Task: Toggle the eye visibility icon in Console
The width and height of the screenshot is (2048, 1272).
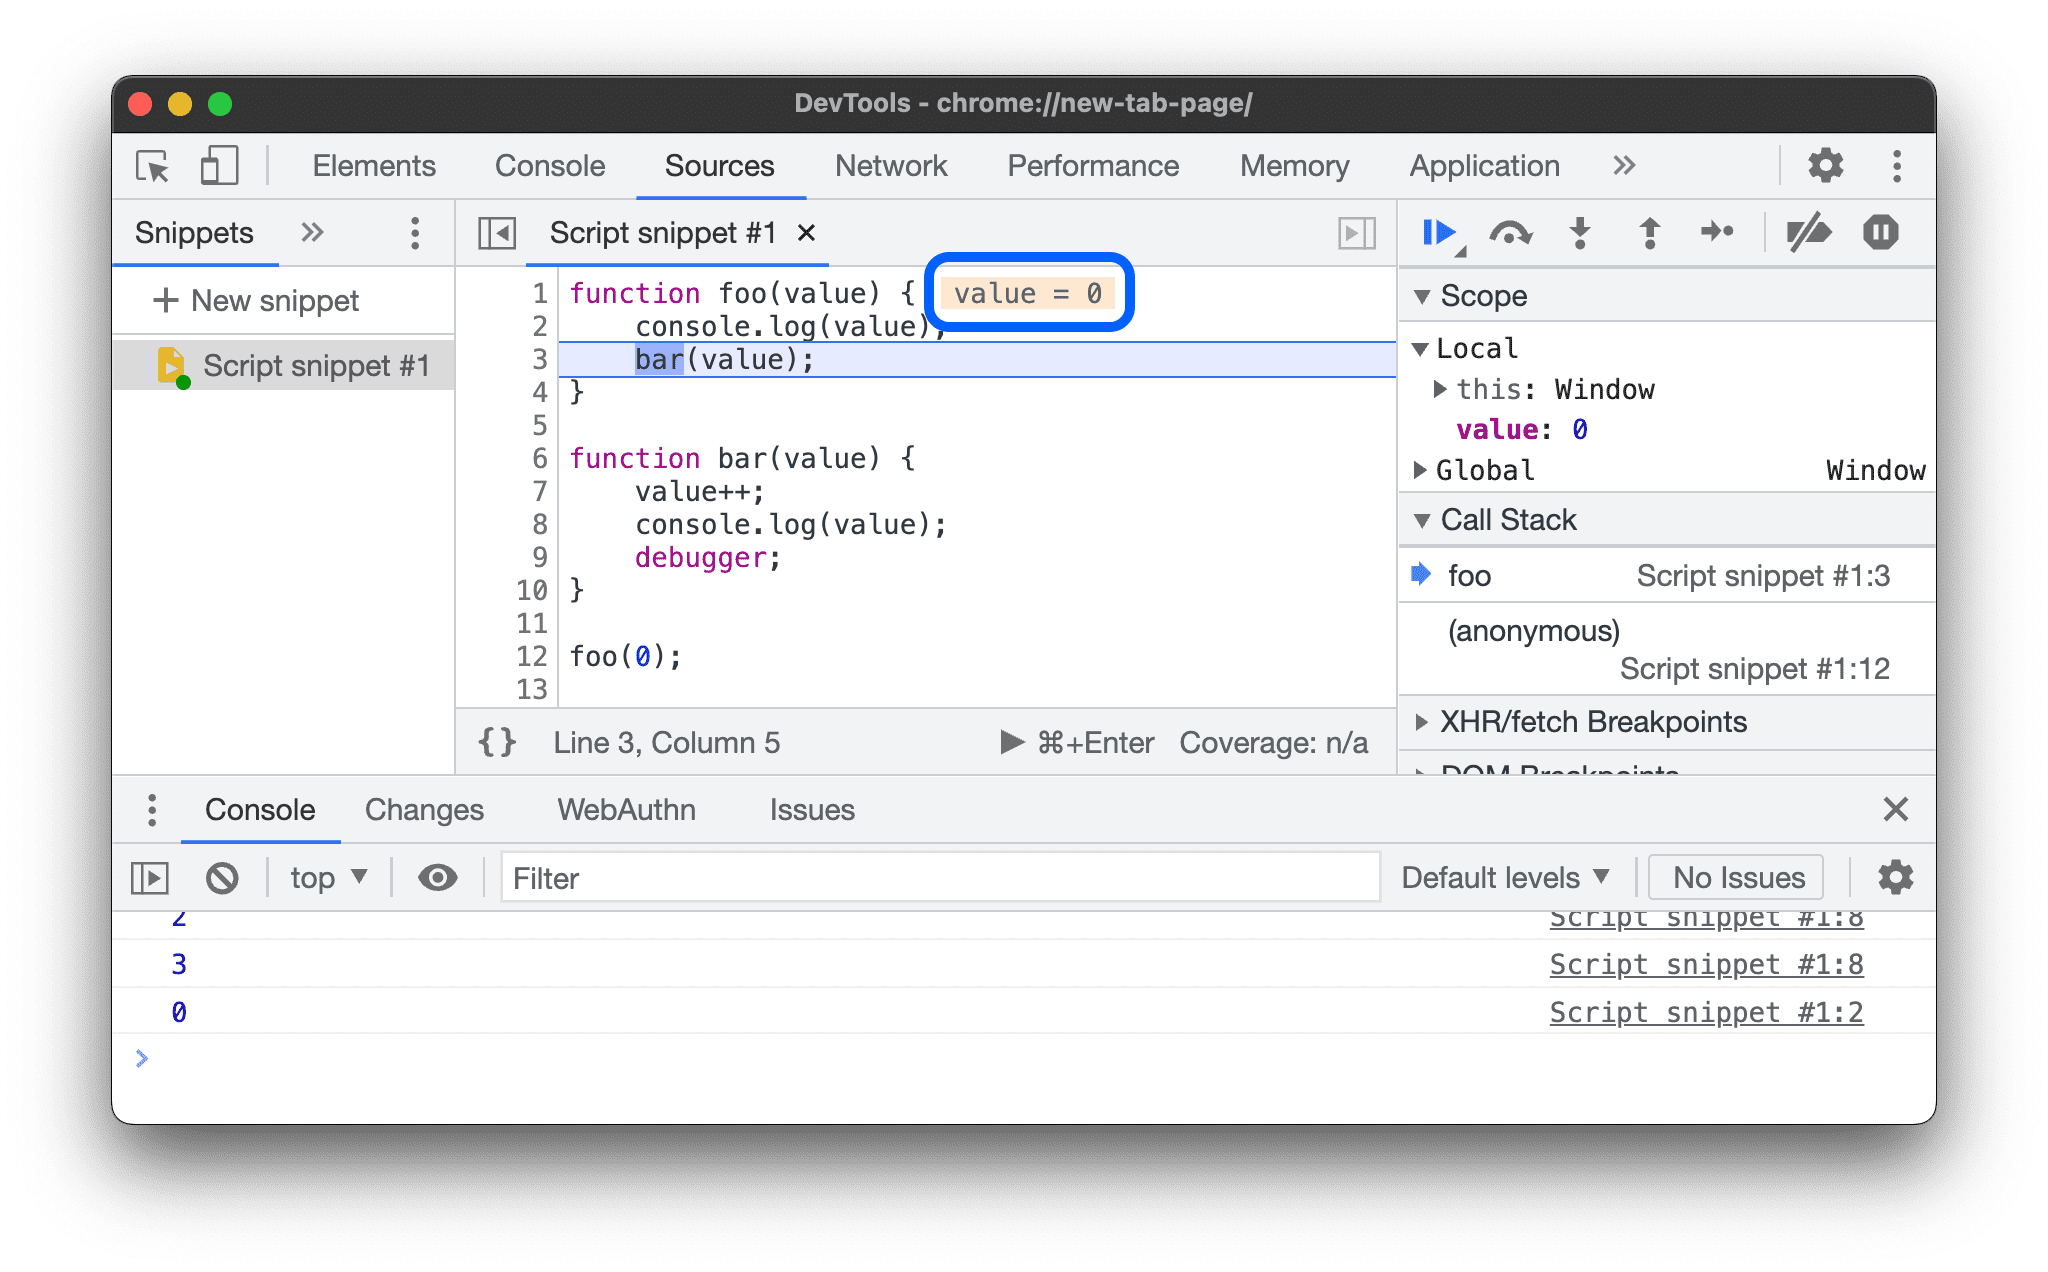Action: coord(437,876)
